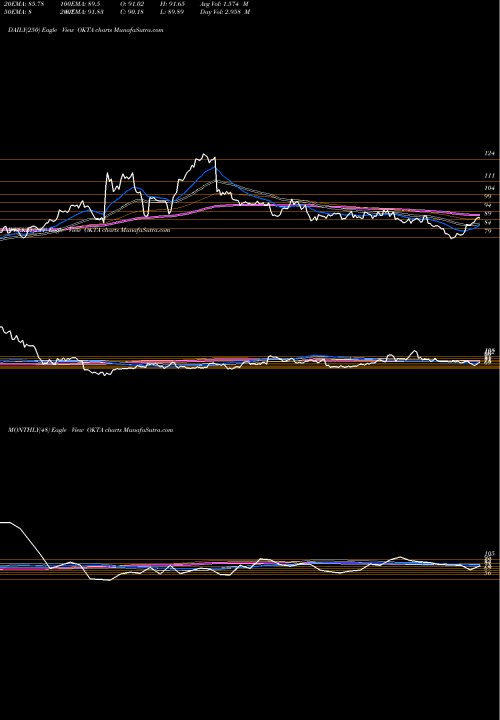Click the Avg Vol 1.574 M text

pos(224,4)
